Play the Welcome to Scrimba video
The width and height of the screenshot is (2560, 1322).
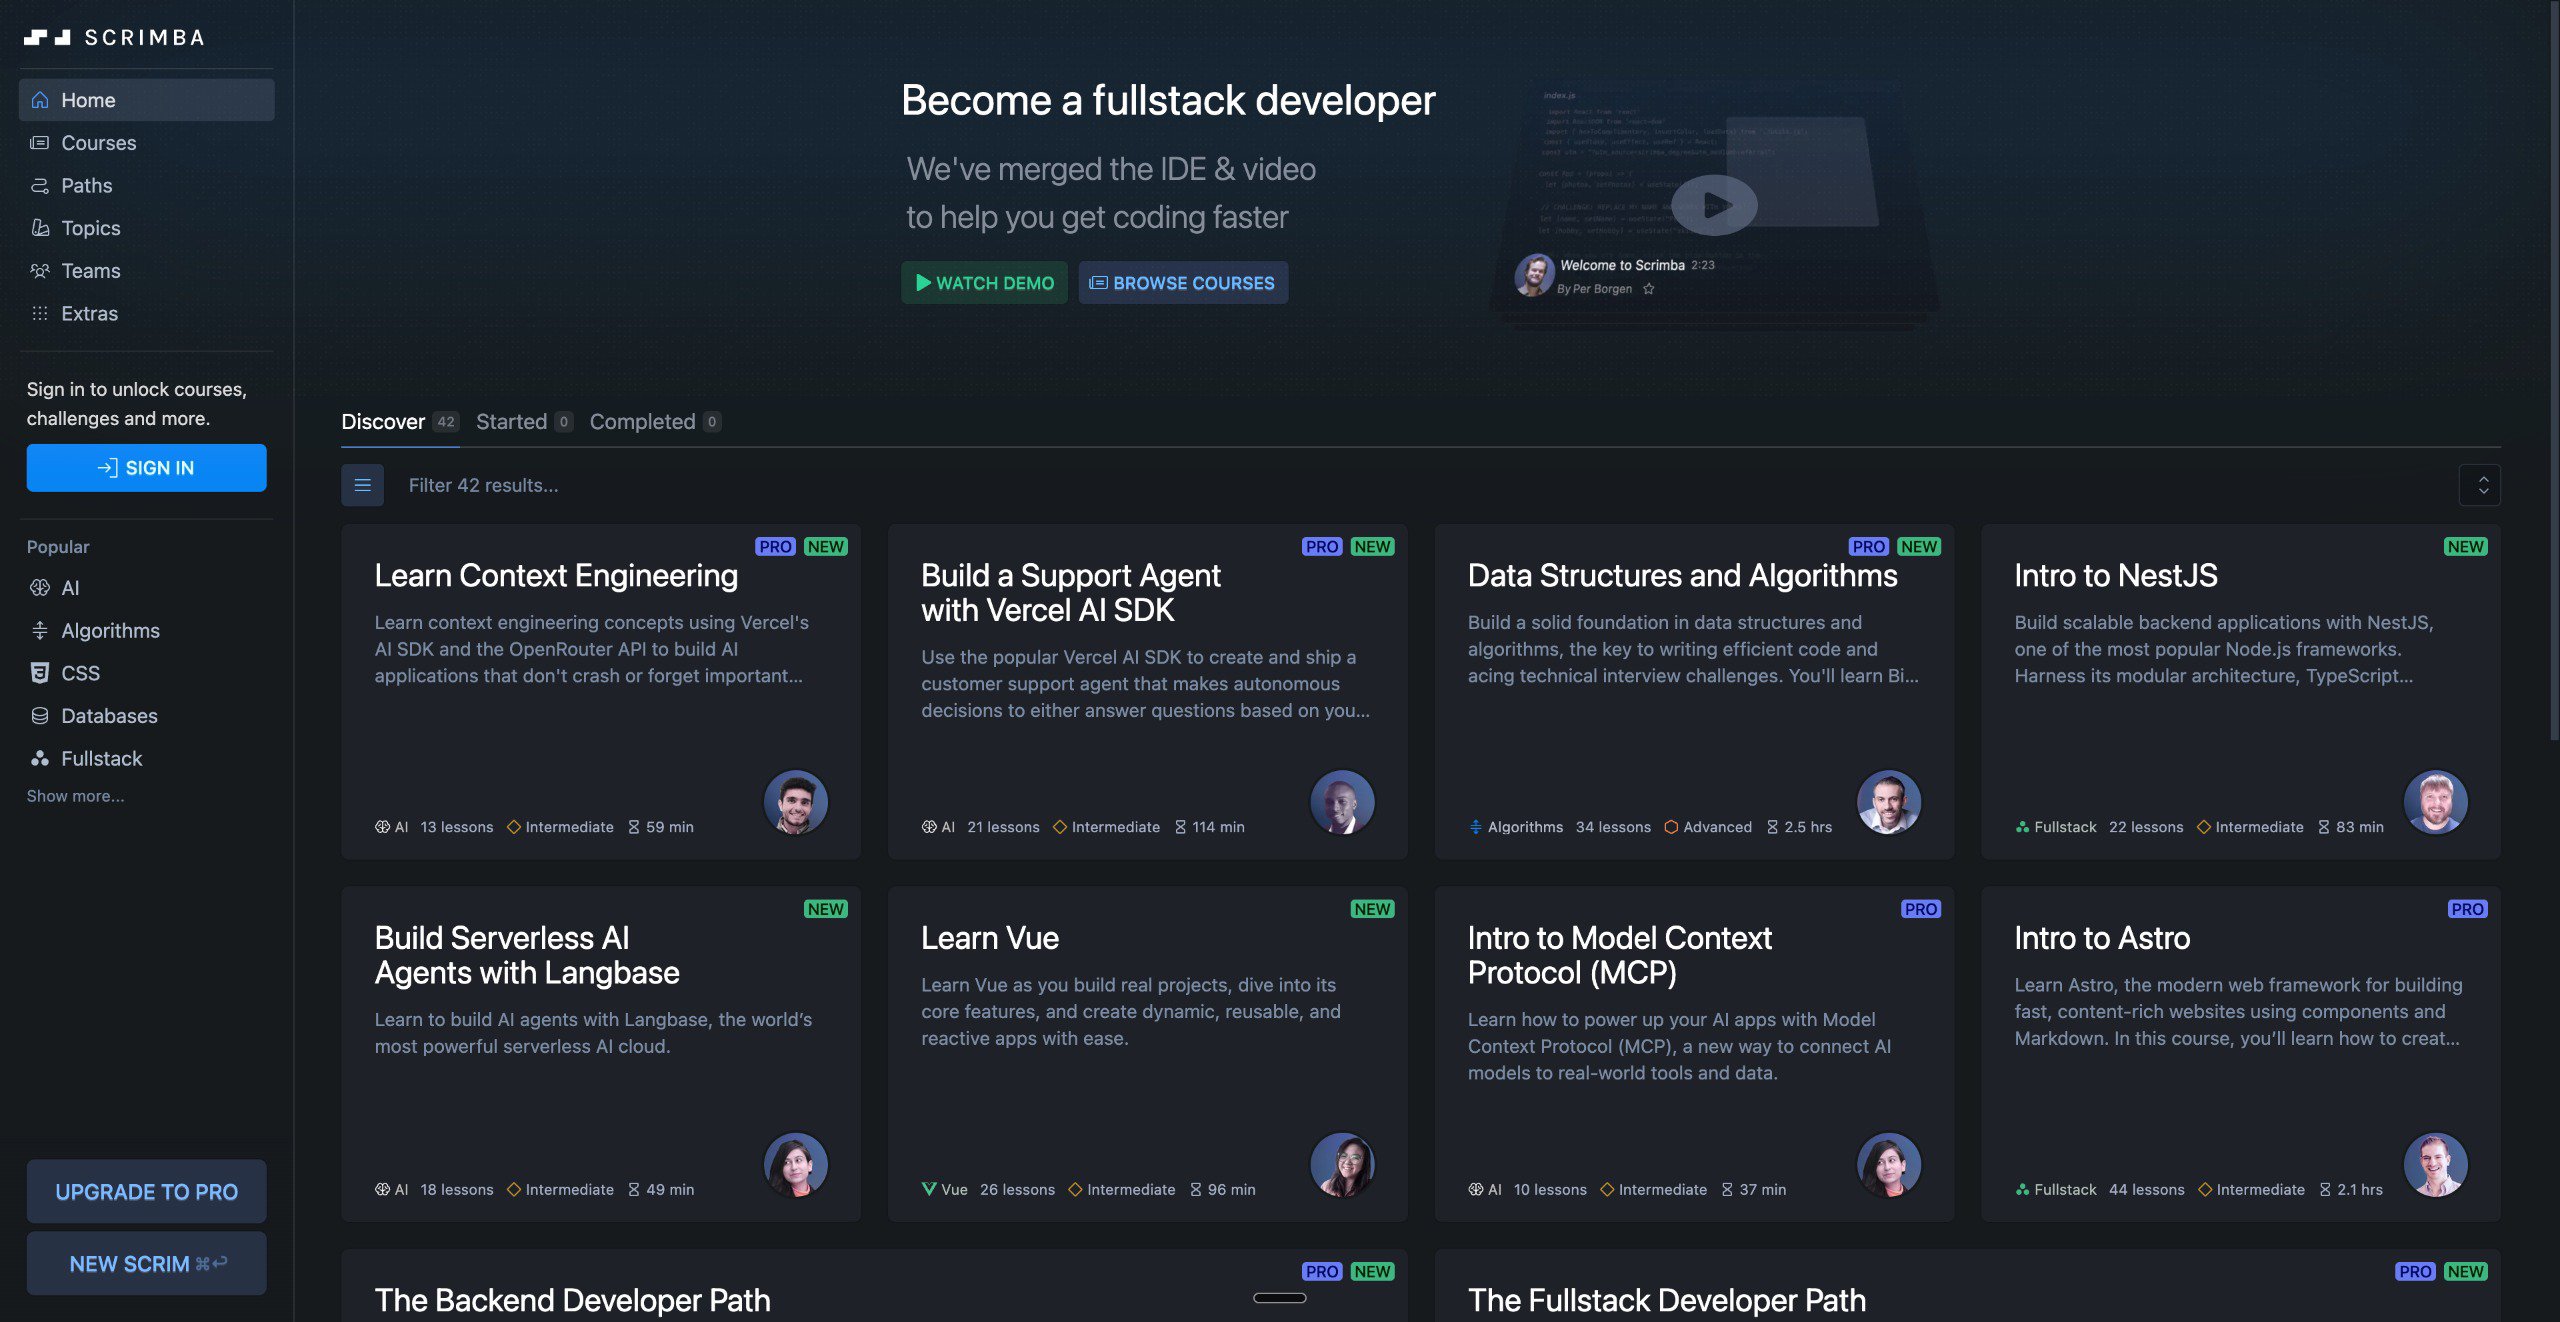pos(1714,205)
